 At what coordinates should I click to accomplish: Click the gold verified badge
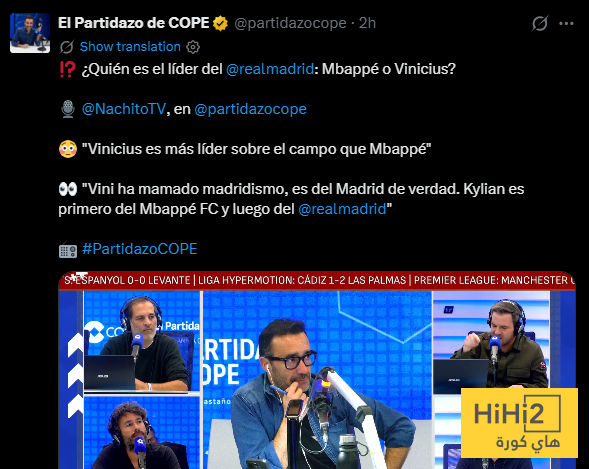click(x=220, y=23)
